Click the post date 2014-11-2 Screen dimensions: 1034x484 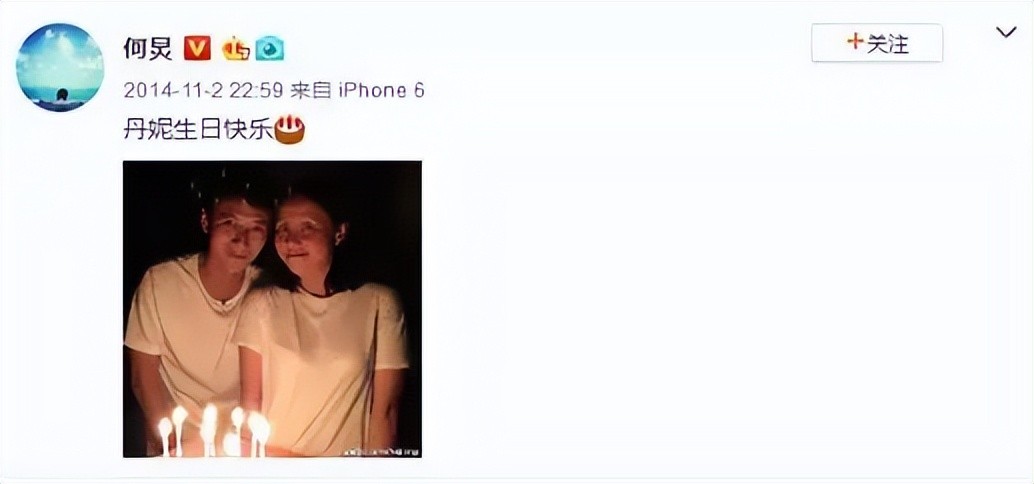coord(173,90)
